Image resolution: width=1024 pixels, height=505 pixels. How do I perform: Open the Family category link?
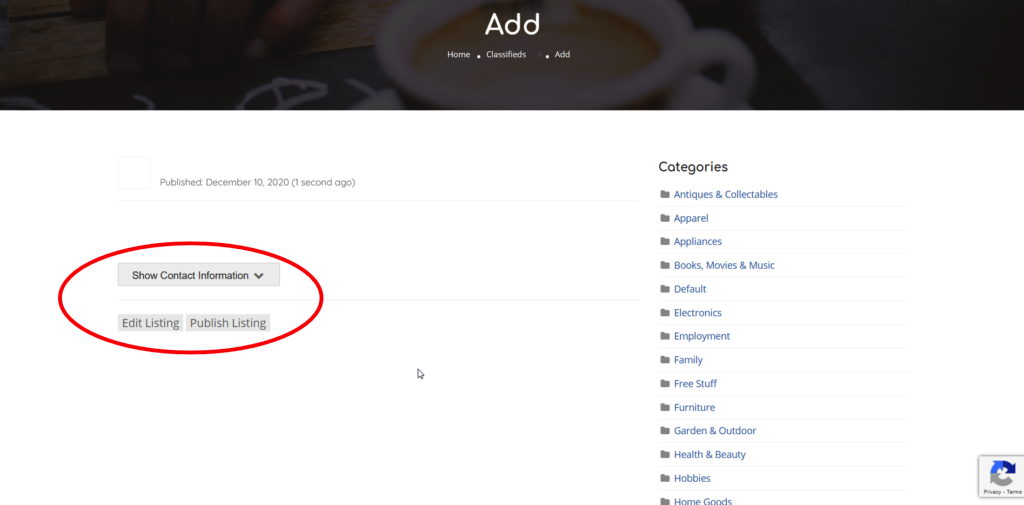688,360
